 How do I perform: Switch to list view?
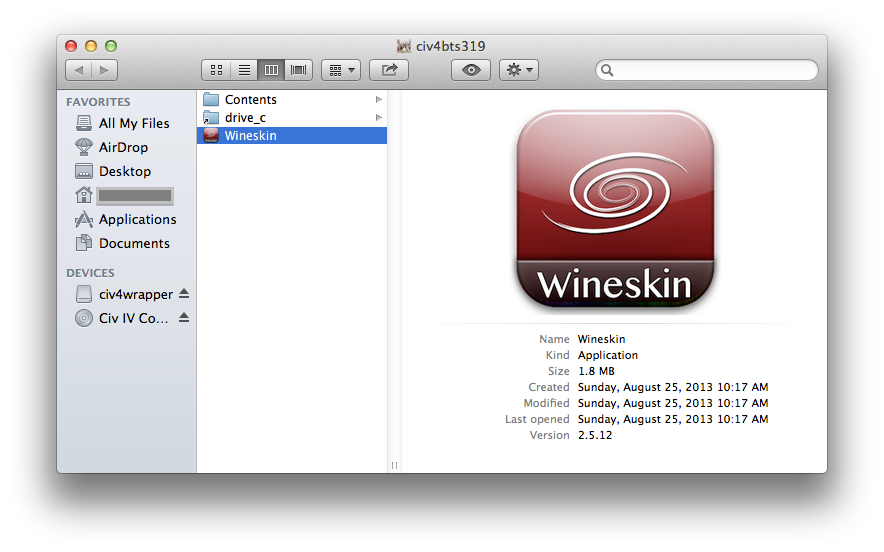tap(244, 70)
